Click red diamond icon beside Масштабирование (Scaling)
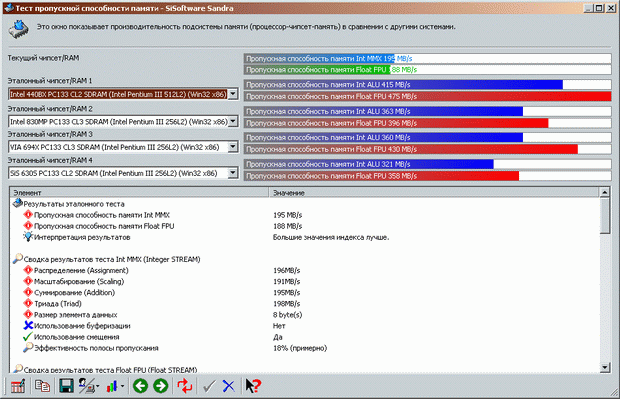Viewport: 620px width, 399px height. tap(28, 281)
